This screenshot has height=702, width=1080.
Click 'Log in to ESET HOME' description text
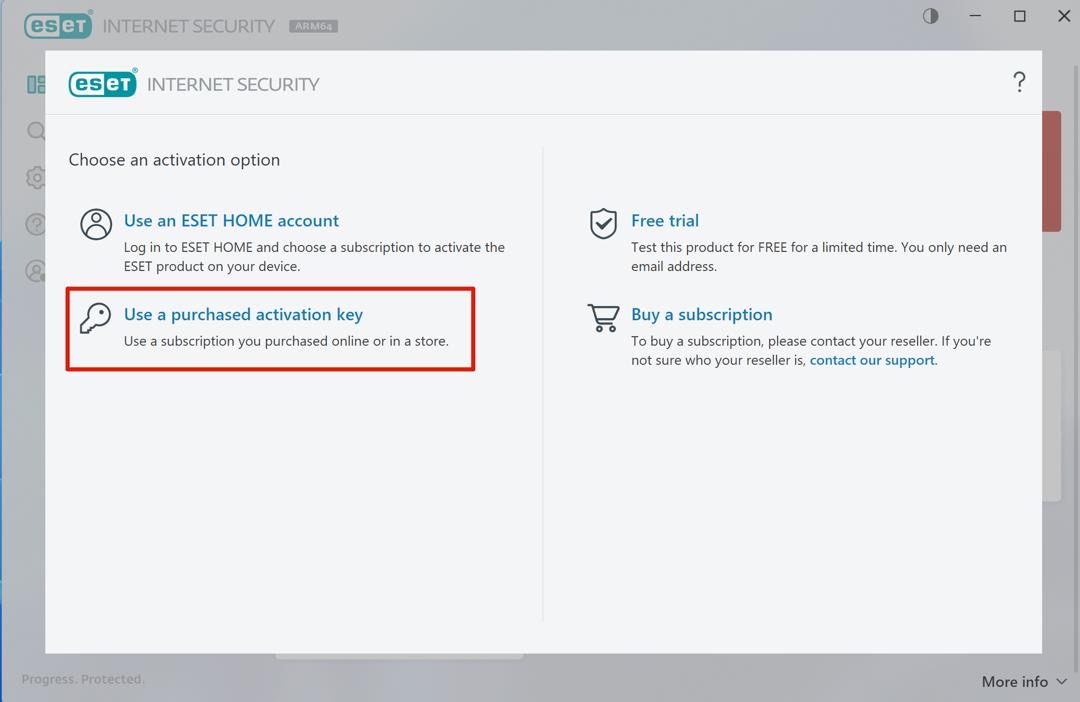point(314,256)
